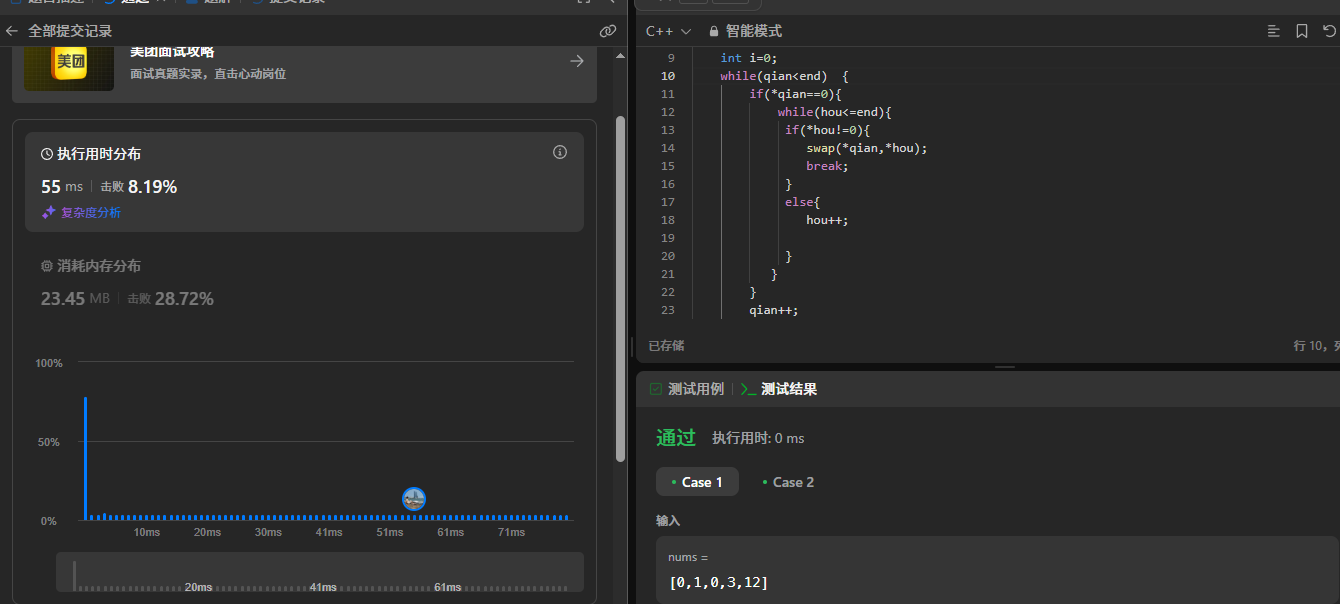Click the 执行用时: 0 ms label

point(758,438)
